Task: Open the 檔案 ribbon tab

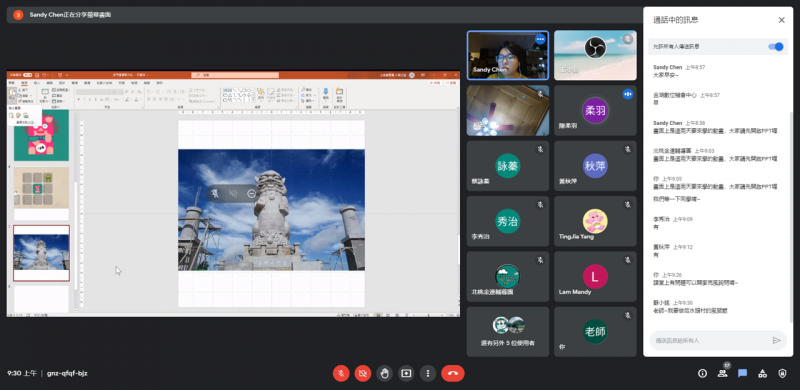Action: point(12,83)
